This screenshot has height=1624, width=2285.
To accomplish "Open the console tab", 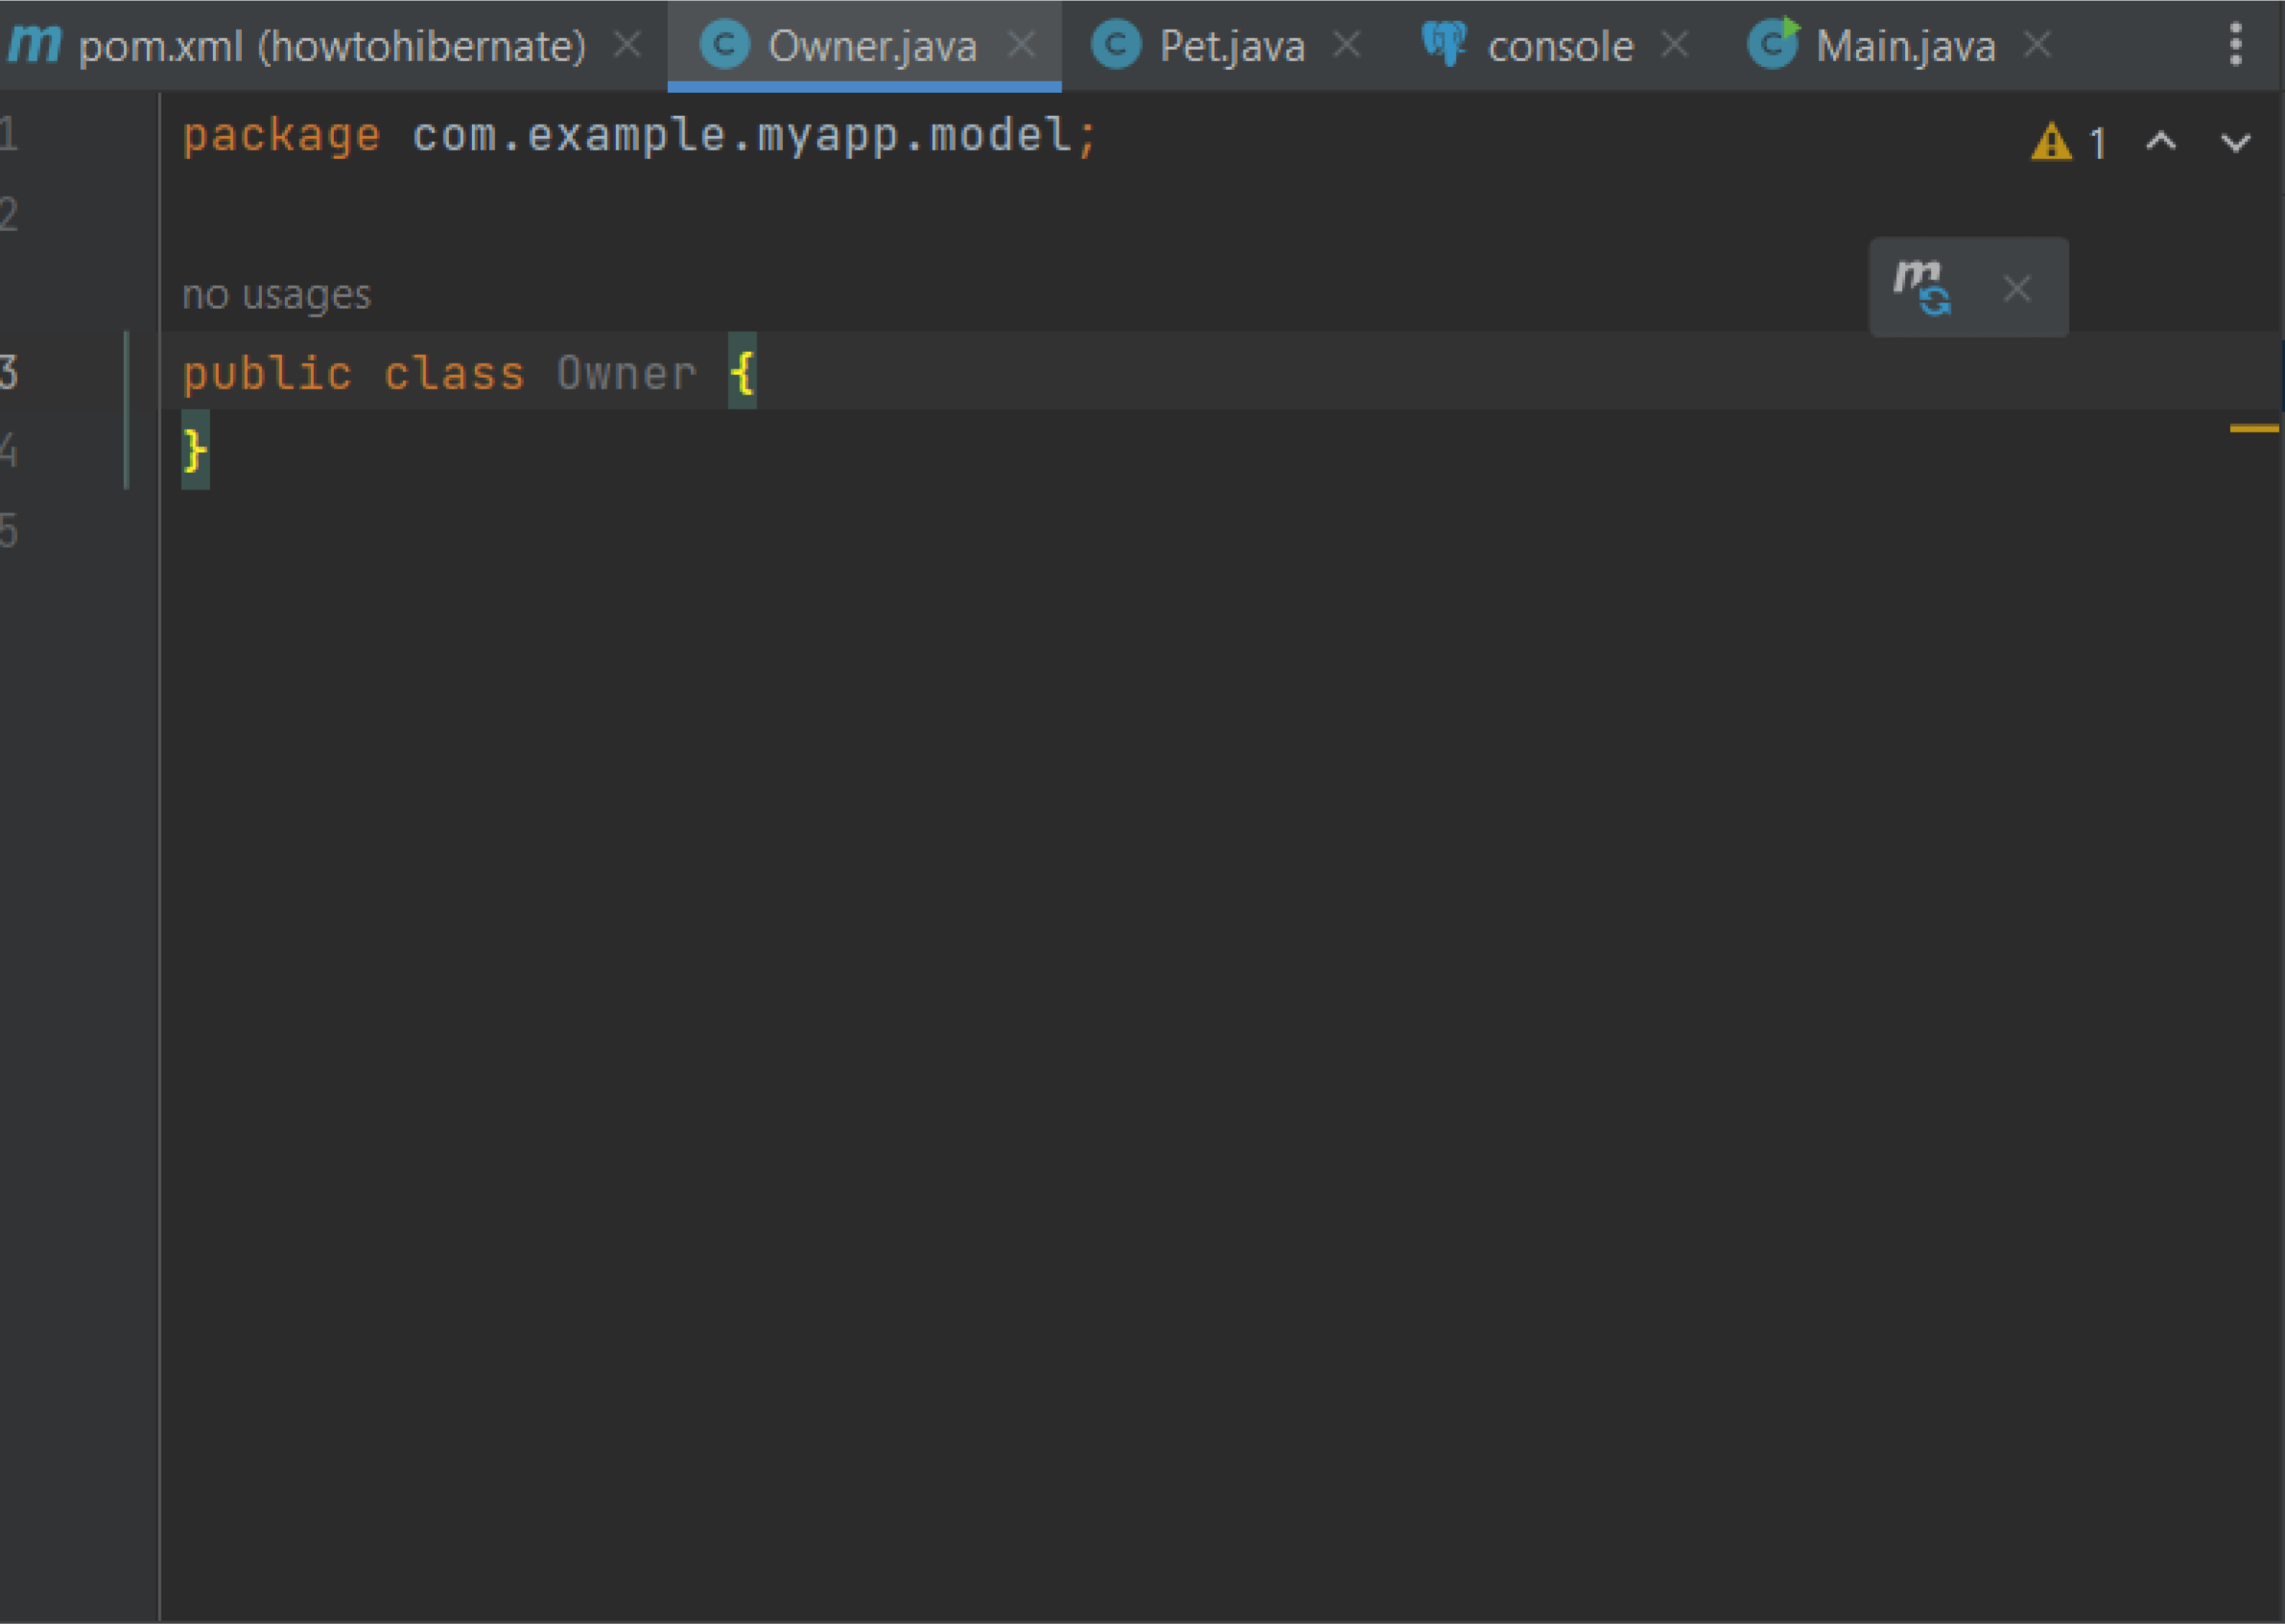I will (1559, 46).
